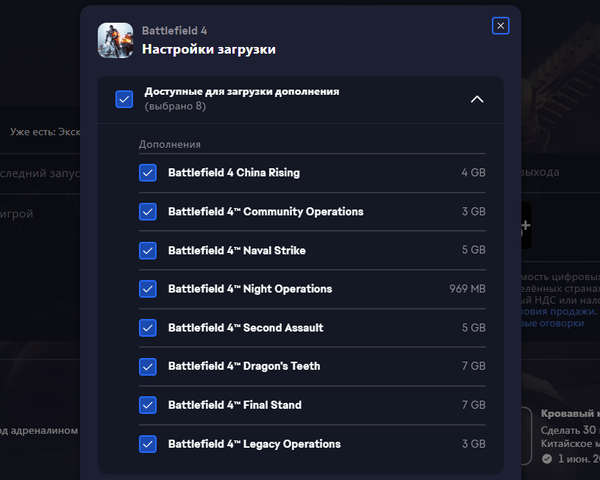Click the 'Настройки загрузки' dialog title
This screenshot has height=480, width=600.
coord(209,49)
